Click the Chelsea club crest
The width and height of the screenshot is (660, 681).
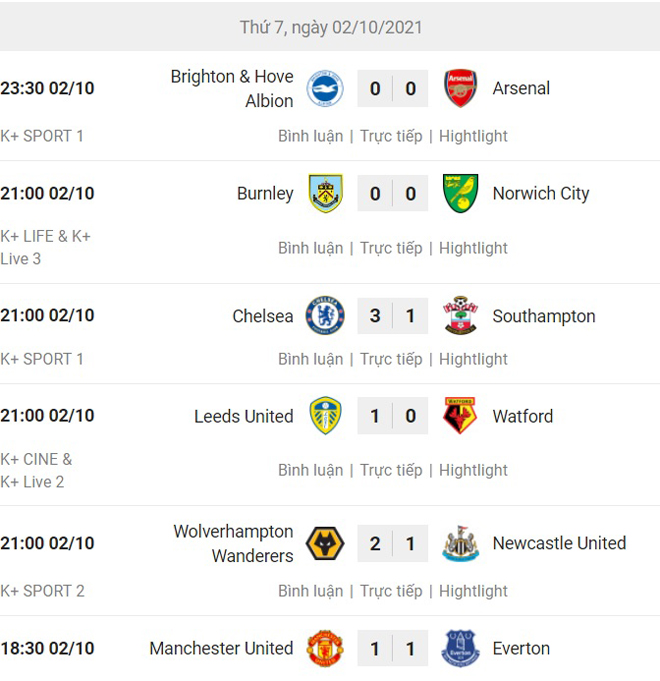(x=324, y=316)
